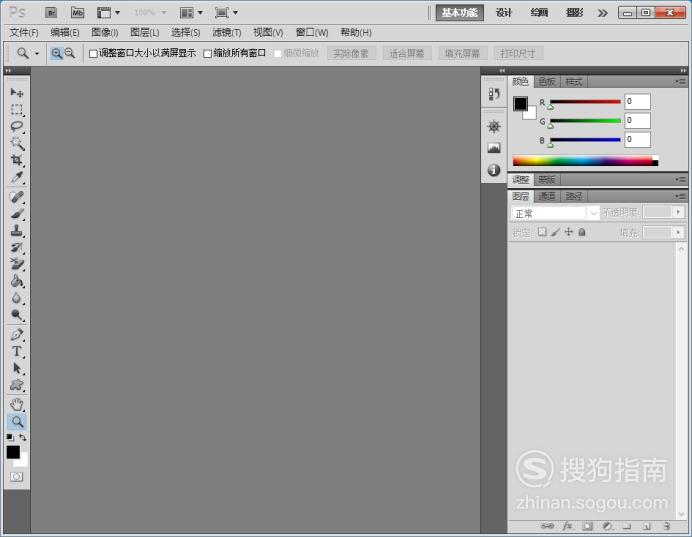Click the 实际像素 button
This screenshot has width=692, height=537.
point(351,53)
